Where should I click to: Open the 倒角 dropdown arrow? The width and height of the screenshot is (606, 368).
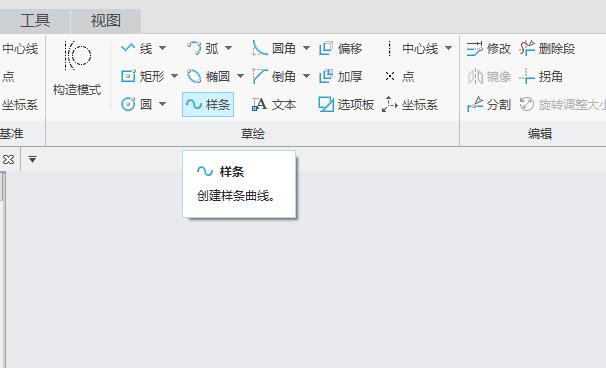306,76
